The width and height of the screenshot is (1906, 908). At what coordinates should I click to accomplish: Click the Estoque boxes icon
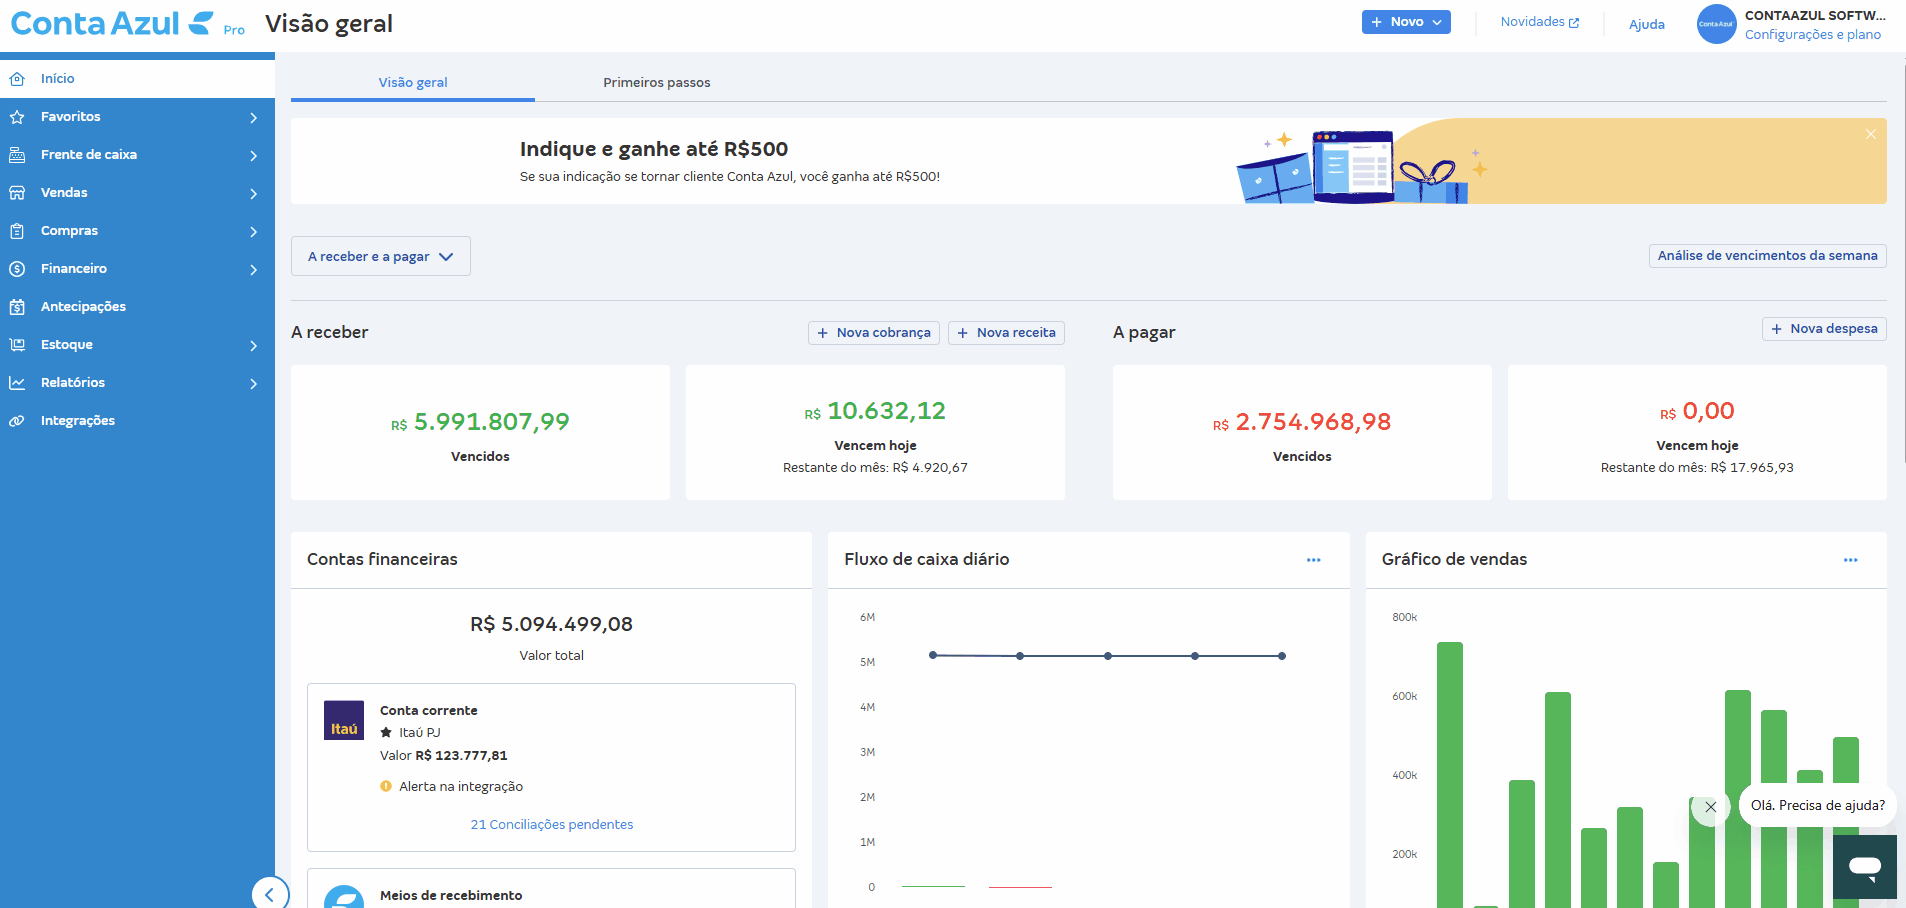pos(17,345)
